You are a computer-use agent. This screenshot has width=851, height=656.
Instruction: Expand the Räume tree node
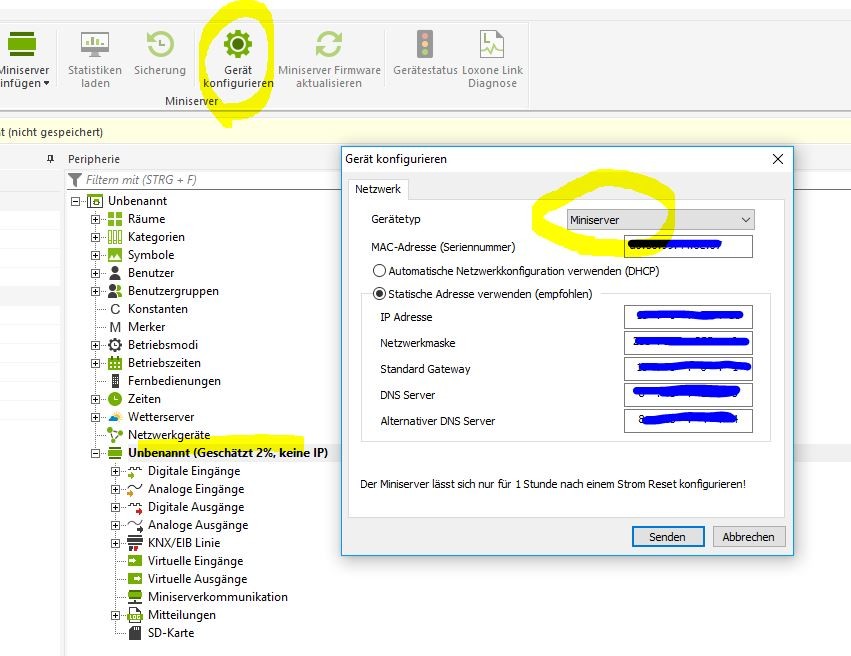point(96,219)
